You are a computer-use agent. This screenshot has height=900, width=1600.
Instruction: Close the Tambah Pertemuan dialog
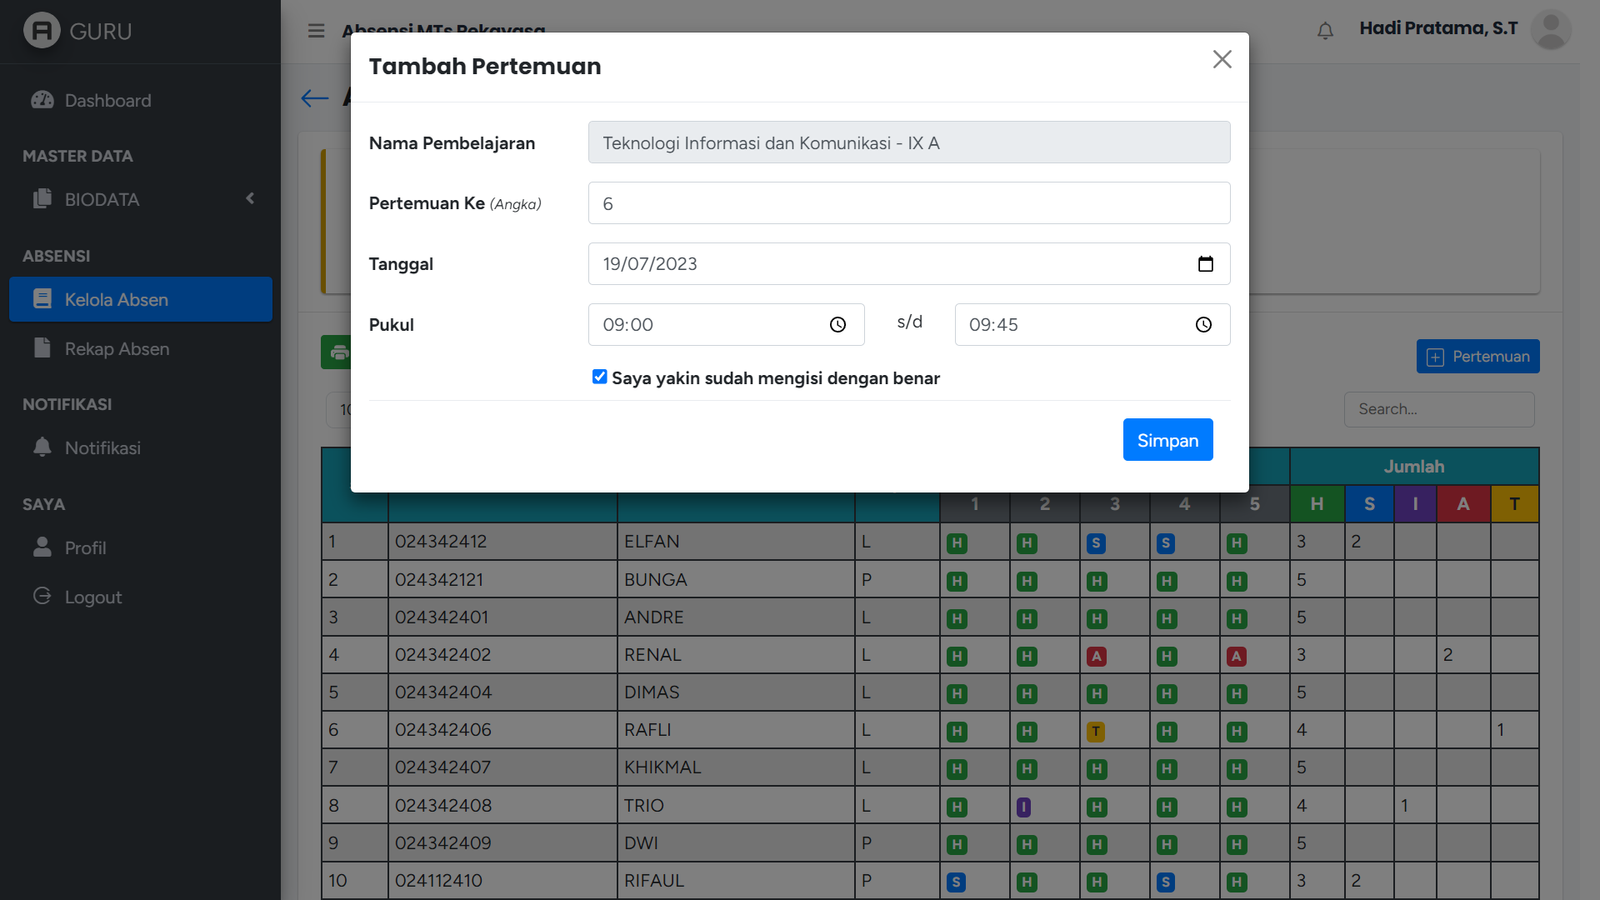pos(1222,60)
